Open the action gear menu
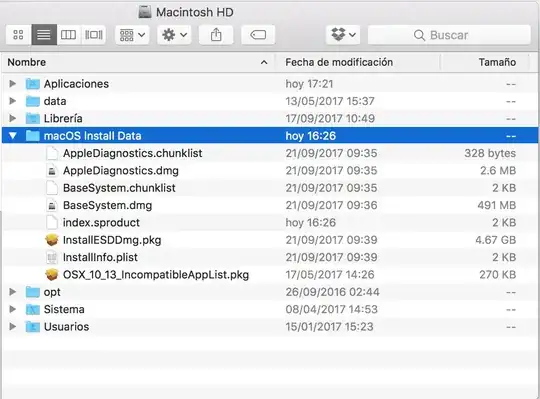This screenshot has height=399, width=540. point(174,35)
